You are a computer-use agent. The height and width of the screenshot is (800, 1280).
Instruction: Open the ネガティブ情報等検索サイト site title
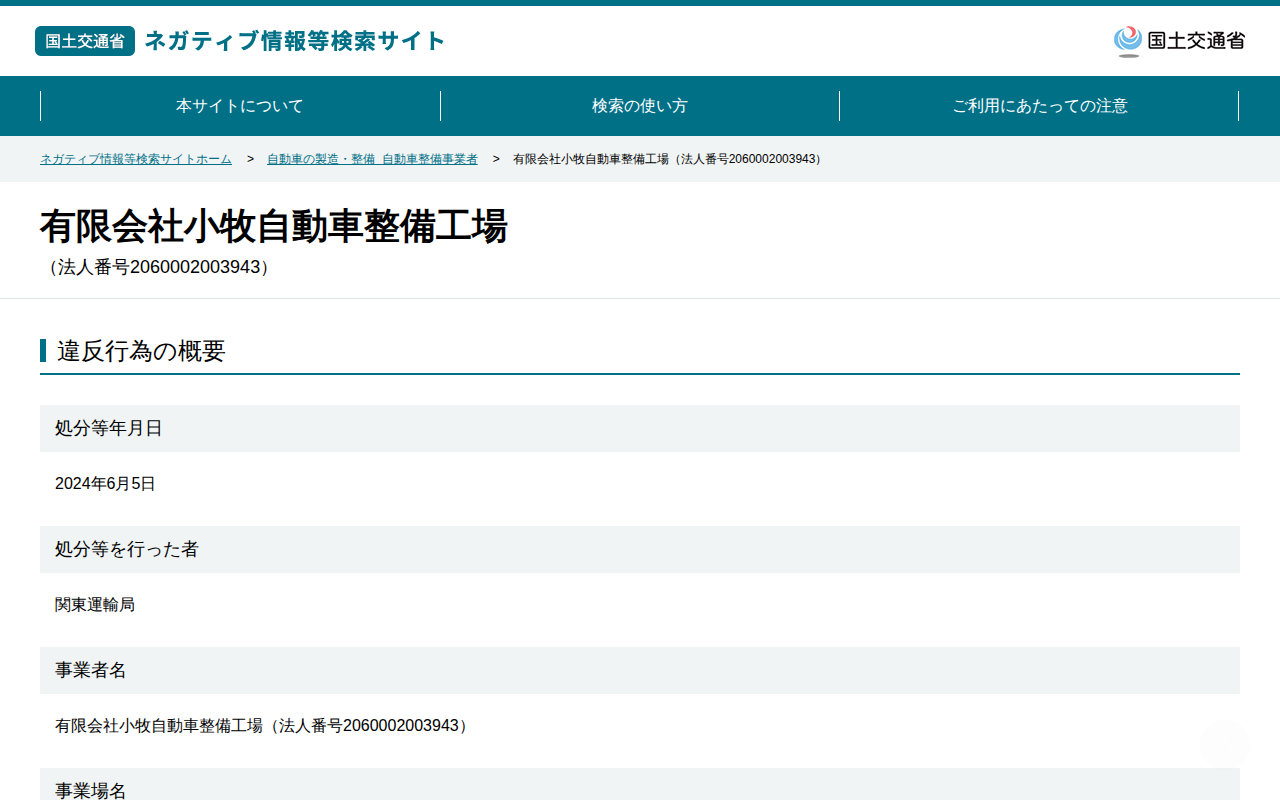tap(295, 41)
